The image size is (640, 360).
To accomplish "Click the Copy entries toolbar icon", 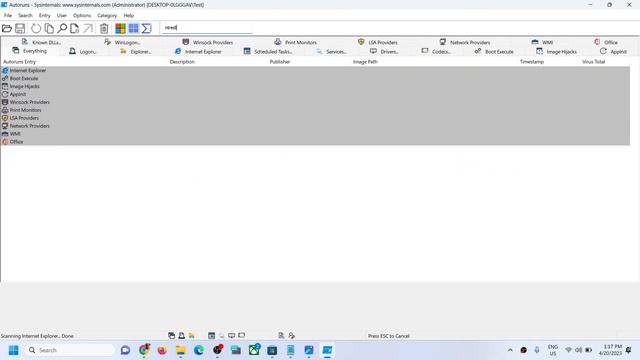I will (x=49, y=28).
